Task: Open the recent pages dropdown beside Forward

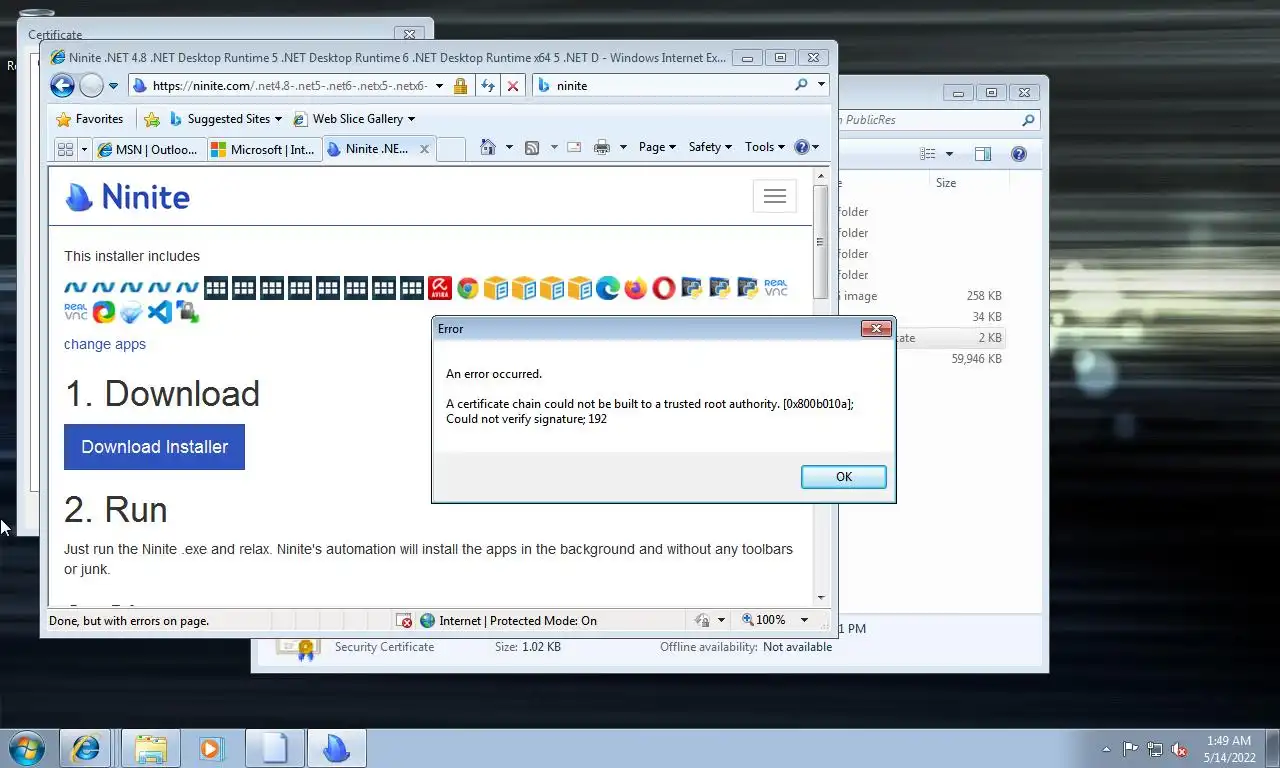Action: pyautogui.click(x=113, y=86)
